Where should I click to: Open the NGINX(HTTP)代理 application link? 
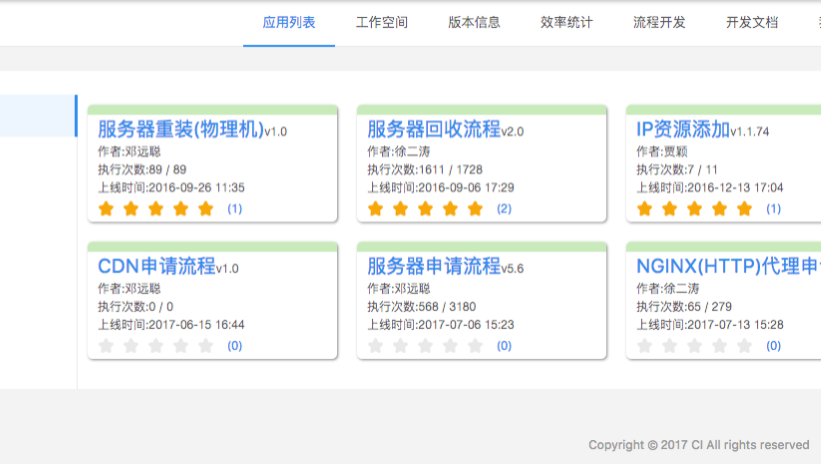pos(728,266)
